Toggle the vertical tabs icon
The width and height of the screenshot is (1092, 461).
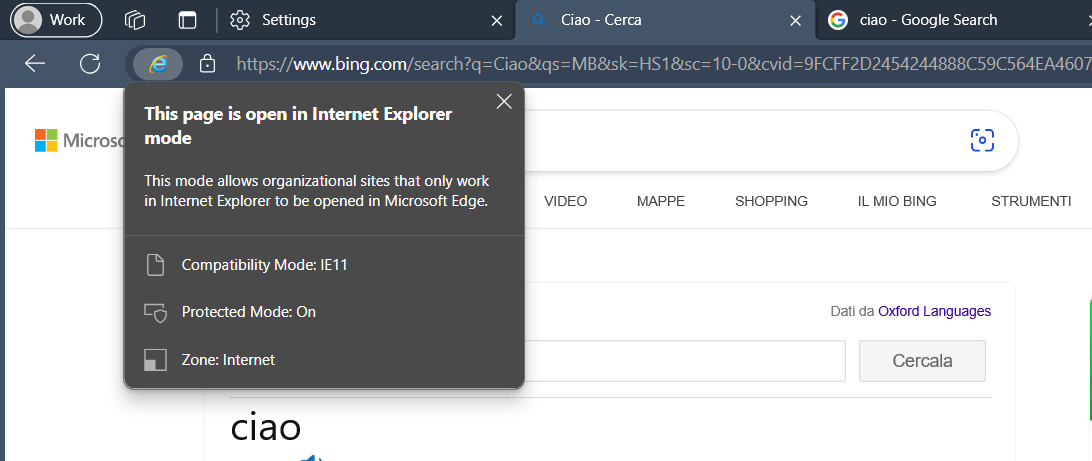(187, 20)
